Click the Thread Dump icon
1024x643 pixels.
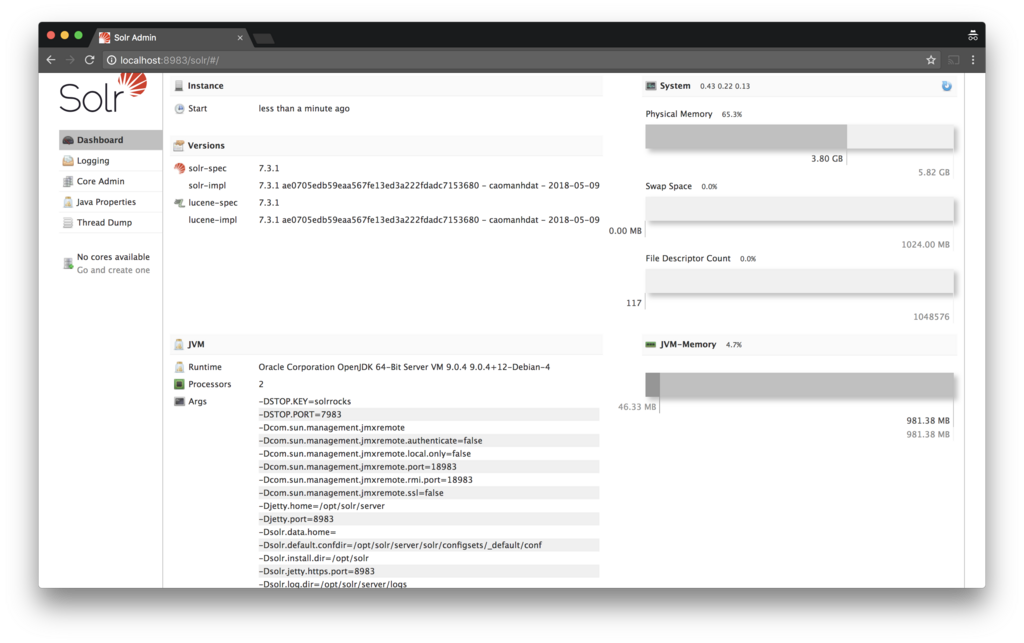tap(68, 223)
